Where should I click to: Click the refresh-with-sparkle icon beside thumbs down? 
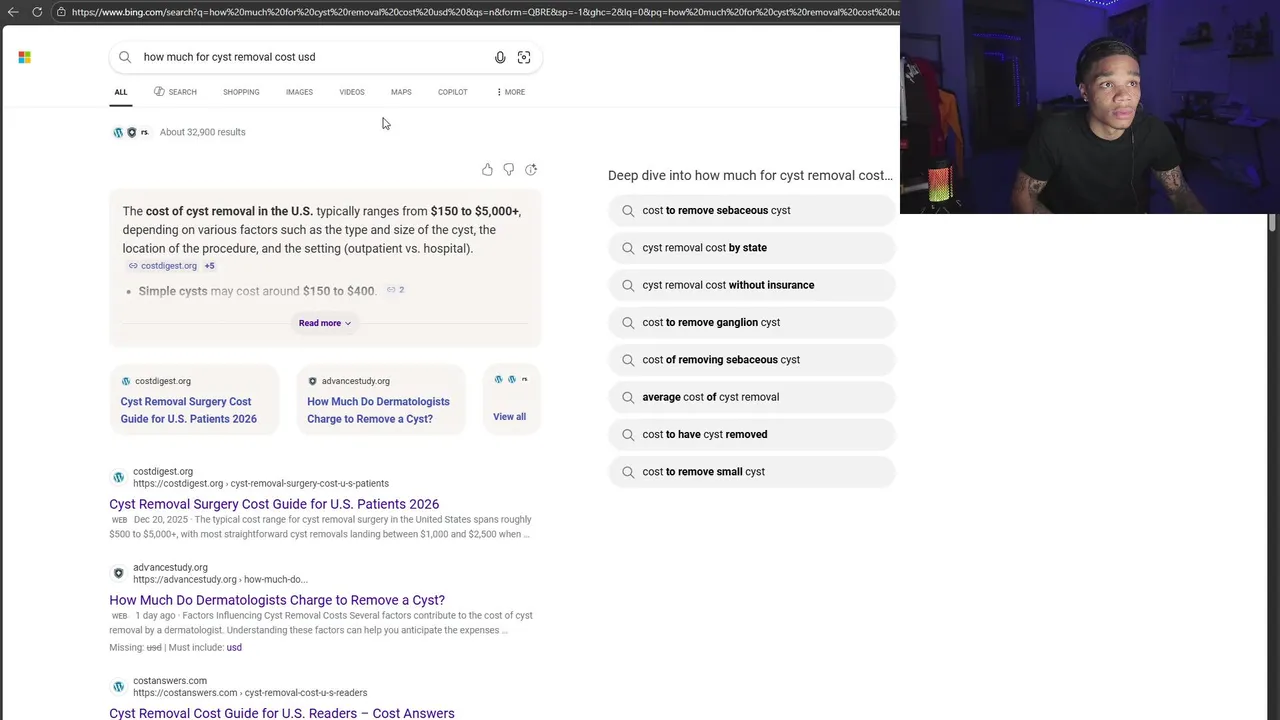(531, 170)
